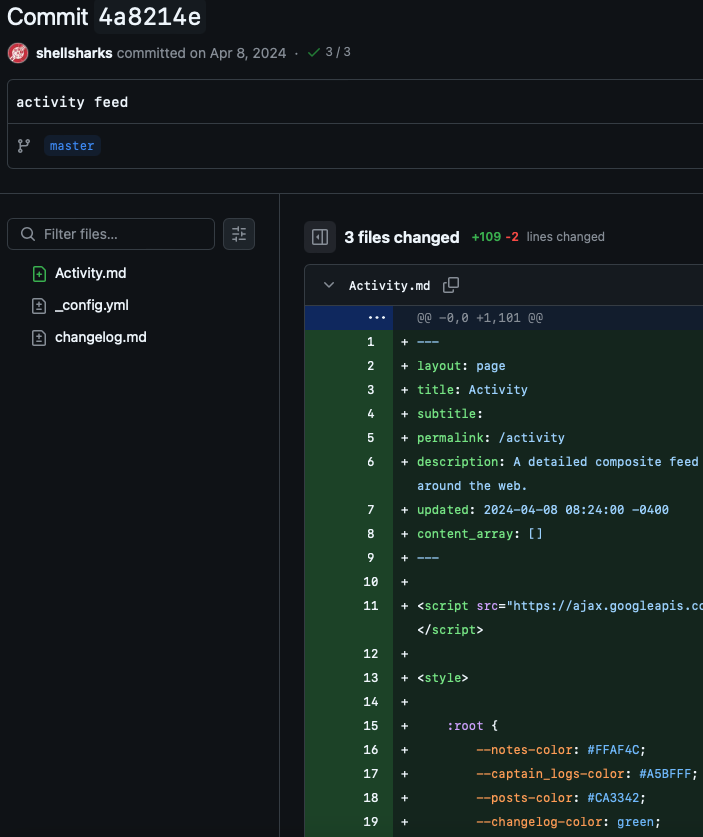Click the modified-file icon beside _config.yml
The height and width of the screenshot is (837, 703).
tap(39, 306)
